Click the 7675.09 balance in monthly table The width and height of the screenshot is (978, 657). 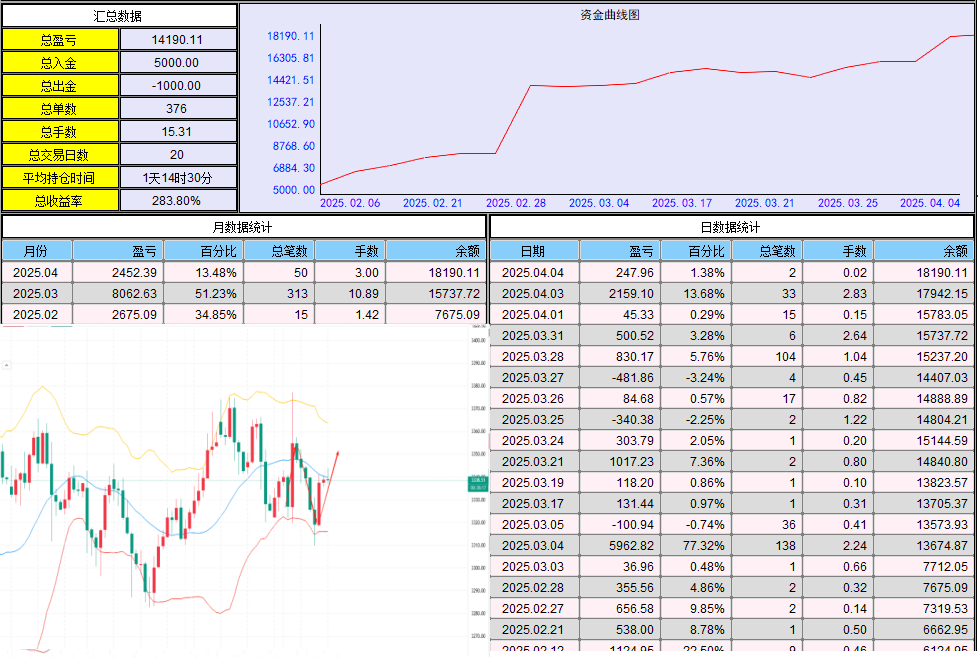tap(457, 314)
